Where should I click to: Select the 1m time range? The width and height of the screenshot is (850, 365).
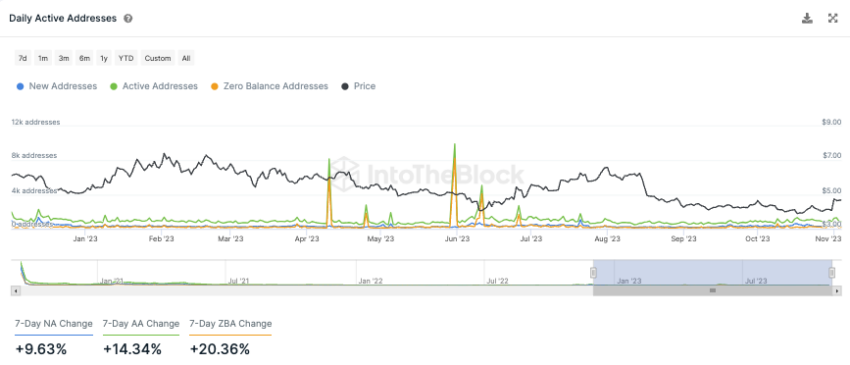[x=43, y=58]
